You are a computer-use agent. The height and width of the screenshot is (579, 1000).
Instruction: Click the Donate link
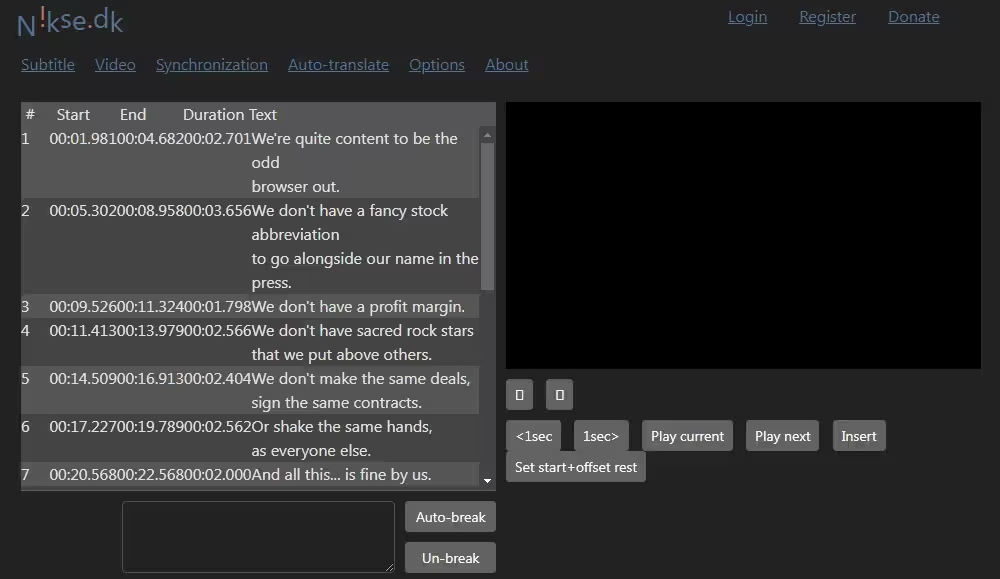pos(913,17)
